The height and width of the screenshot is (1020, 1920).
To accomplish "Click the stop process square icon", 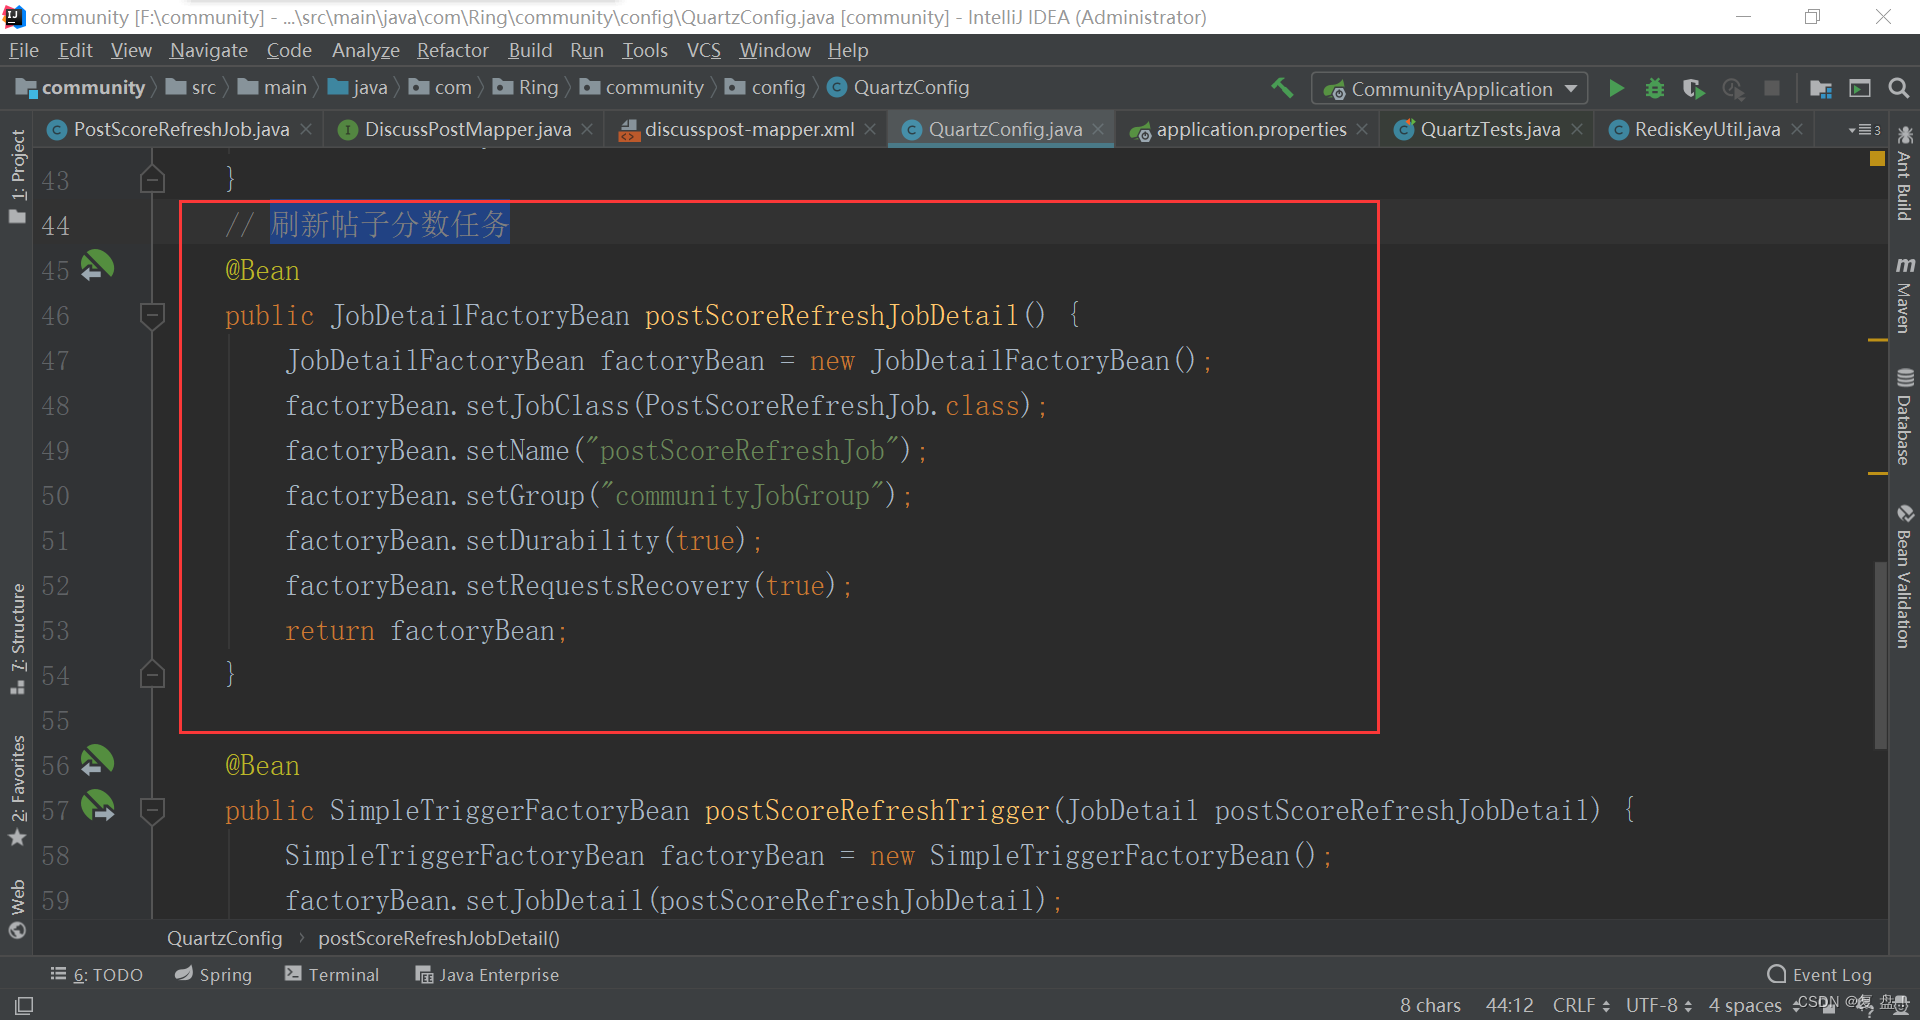I will pos(1772,88).
